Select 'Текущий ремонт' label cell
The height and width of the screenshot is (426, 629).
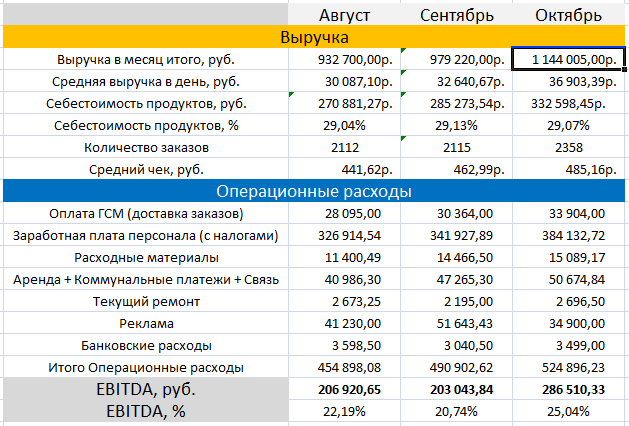pos(146,301)
